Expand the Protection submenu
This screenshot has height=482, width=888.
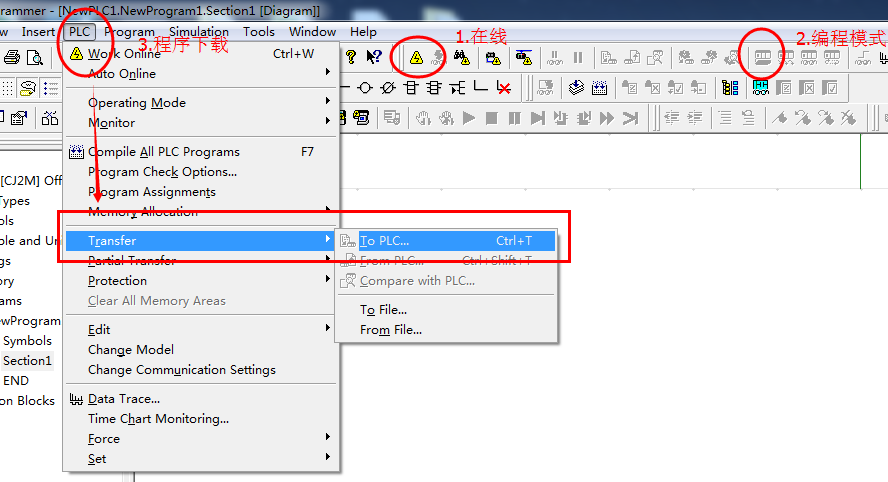coord(117,281)
